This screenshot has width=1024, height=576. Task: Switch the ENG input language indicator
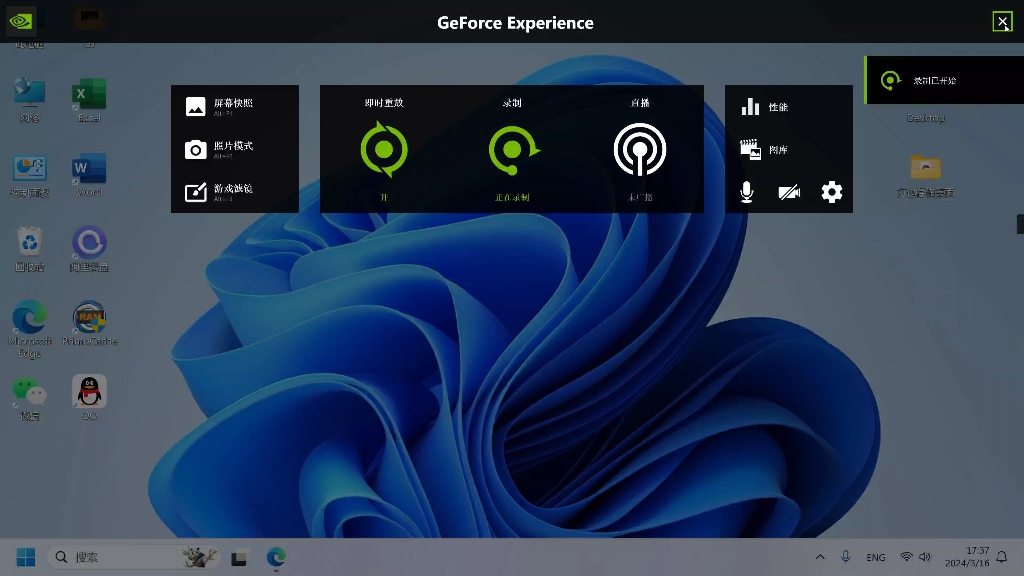click(876, 557)
